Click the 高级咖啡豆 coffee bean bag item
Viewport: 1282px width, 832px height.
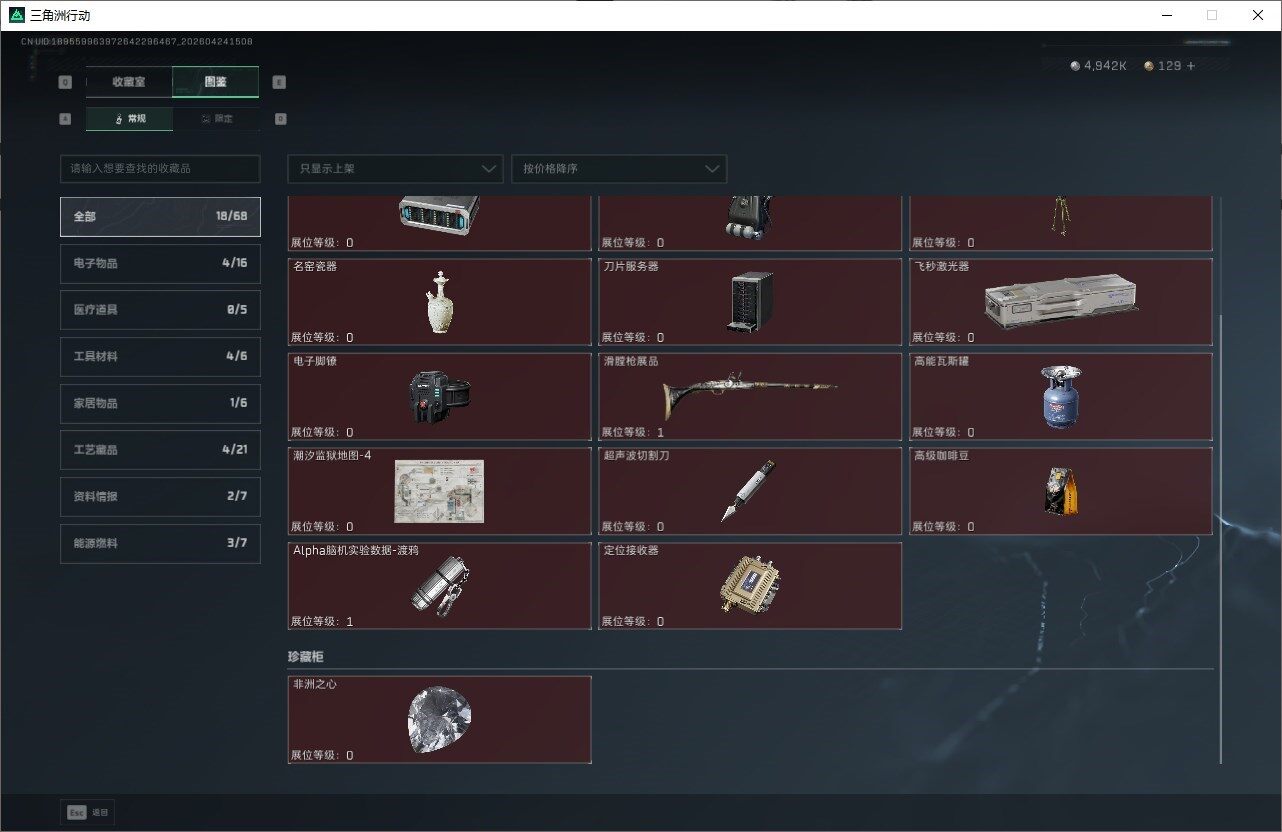pyautogui.click(x=1061, y=491)
